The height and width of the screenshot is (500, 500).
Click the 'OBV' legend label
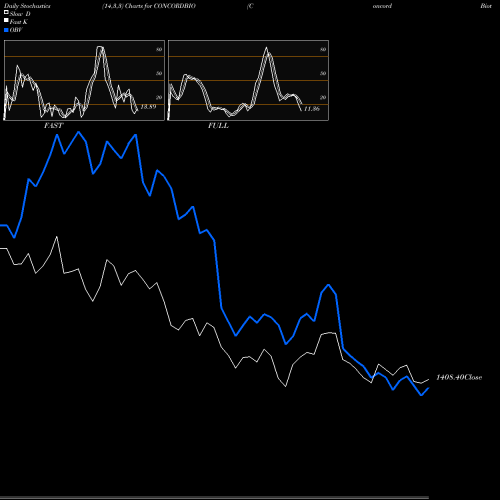16,30
